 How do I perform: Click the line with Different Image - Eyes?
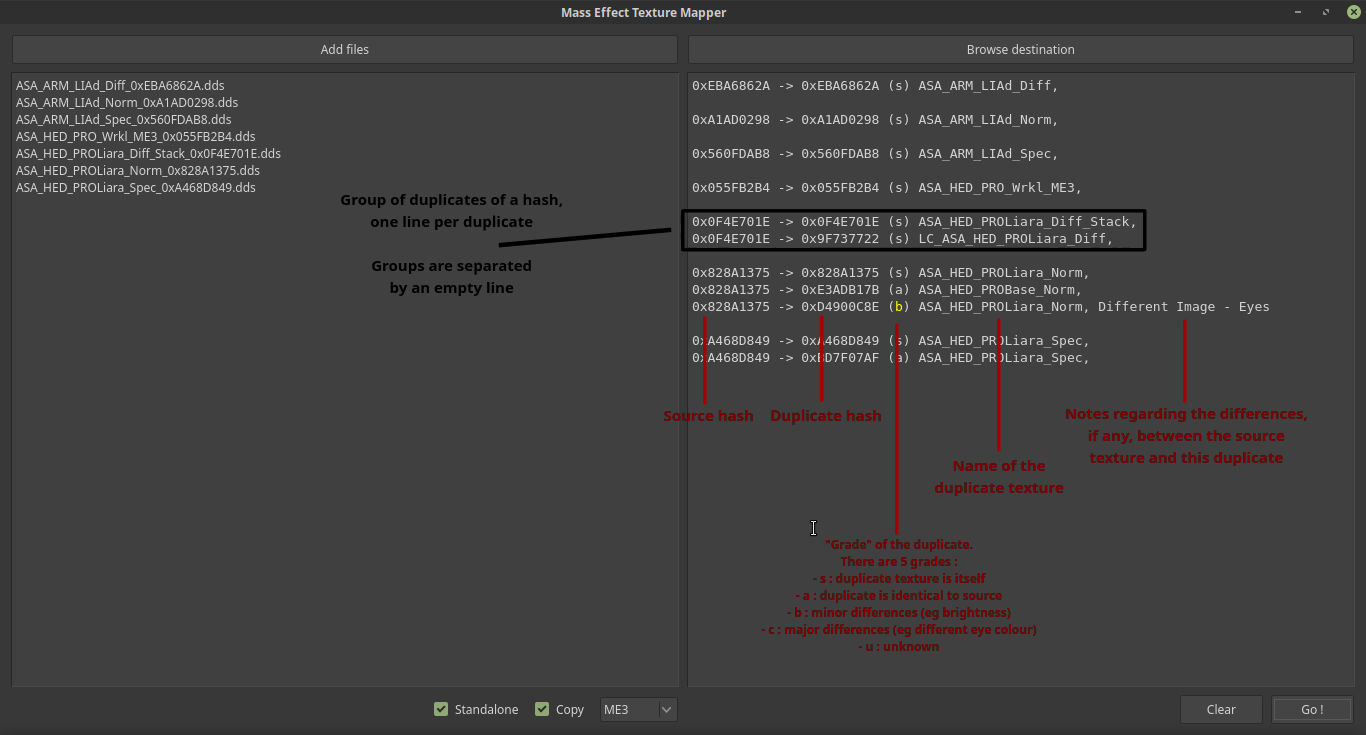[980, 307]
